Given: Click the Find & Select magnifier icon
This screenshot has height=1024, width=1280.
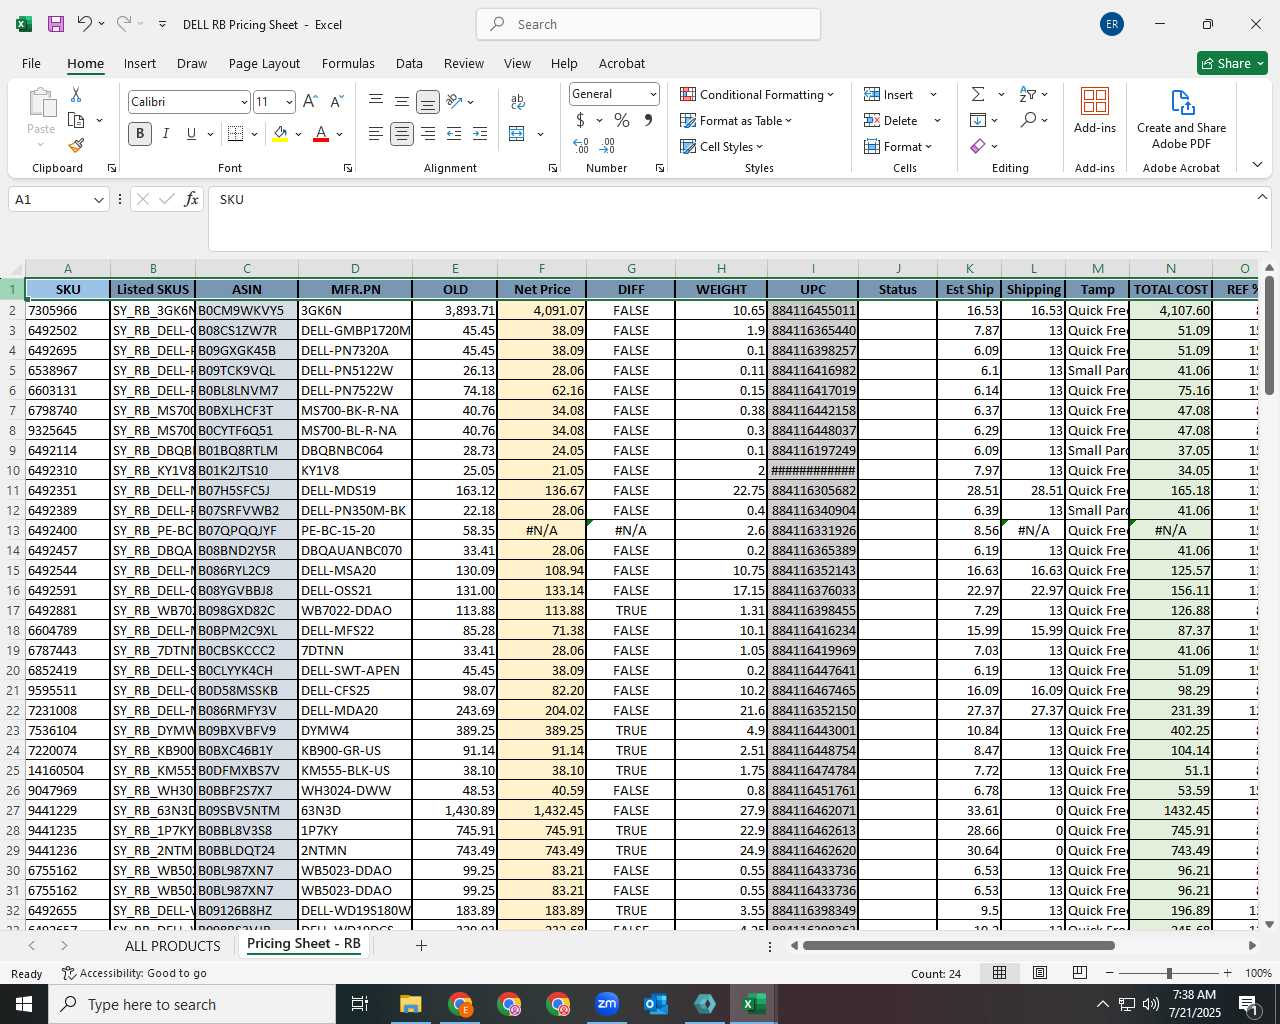Looking at the screenshot, I should point(1028,120).
